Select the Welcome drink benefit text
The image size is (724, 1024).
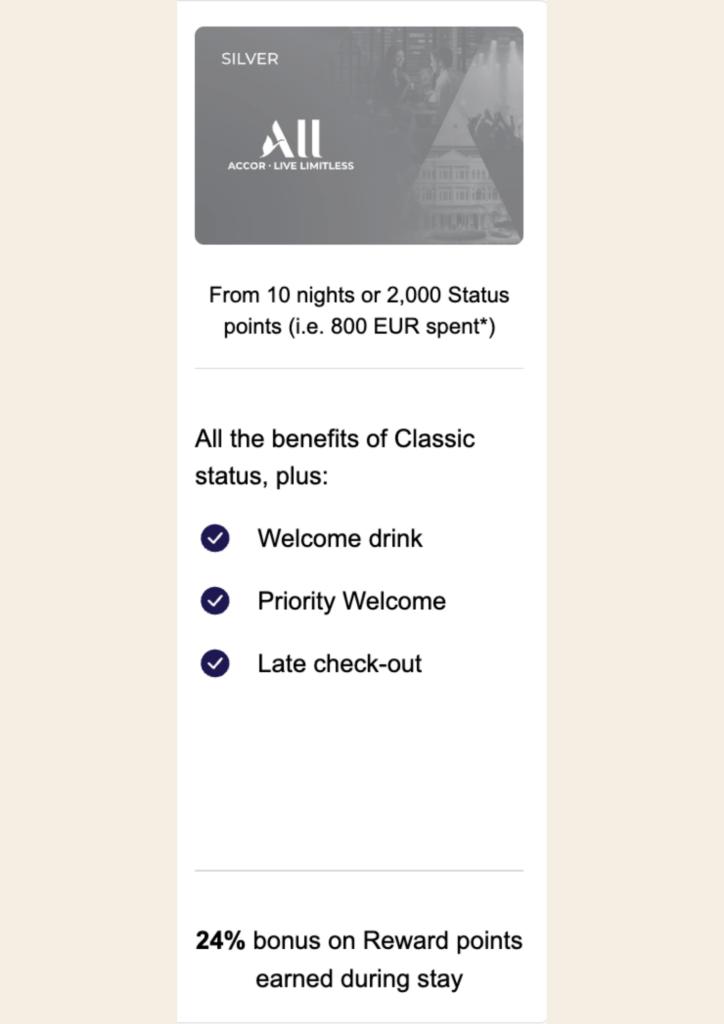pos(339,538)
